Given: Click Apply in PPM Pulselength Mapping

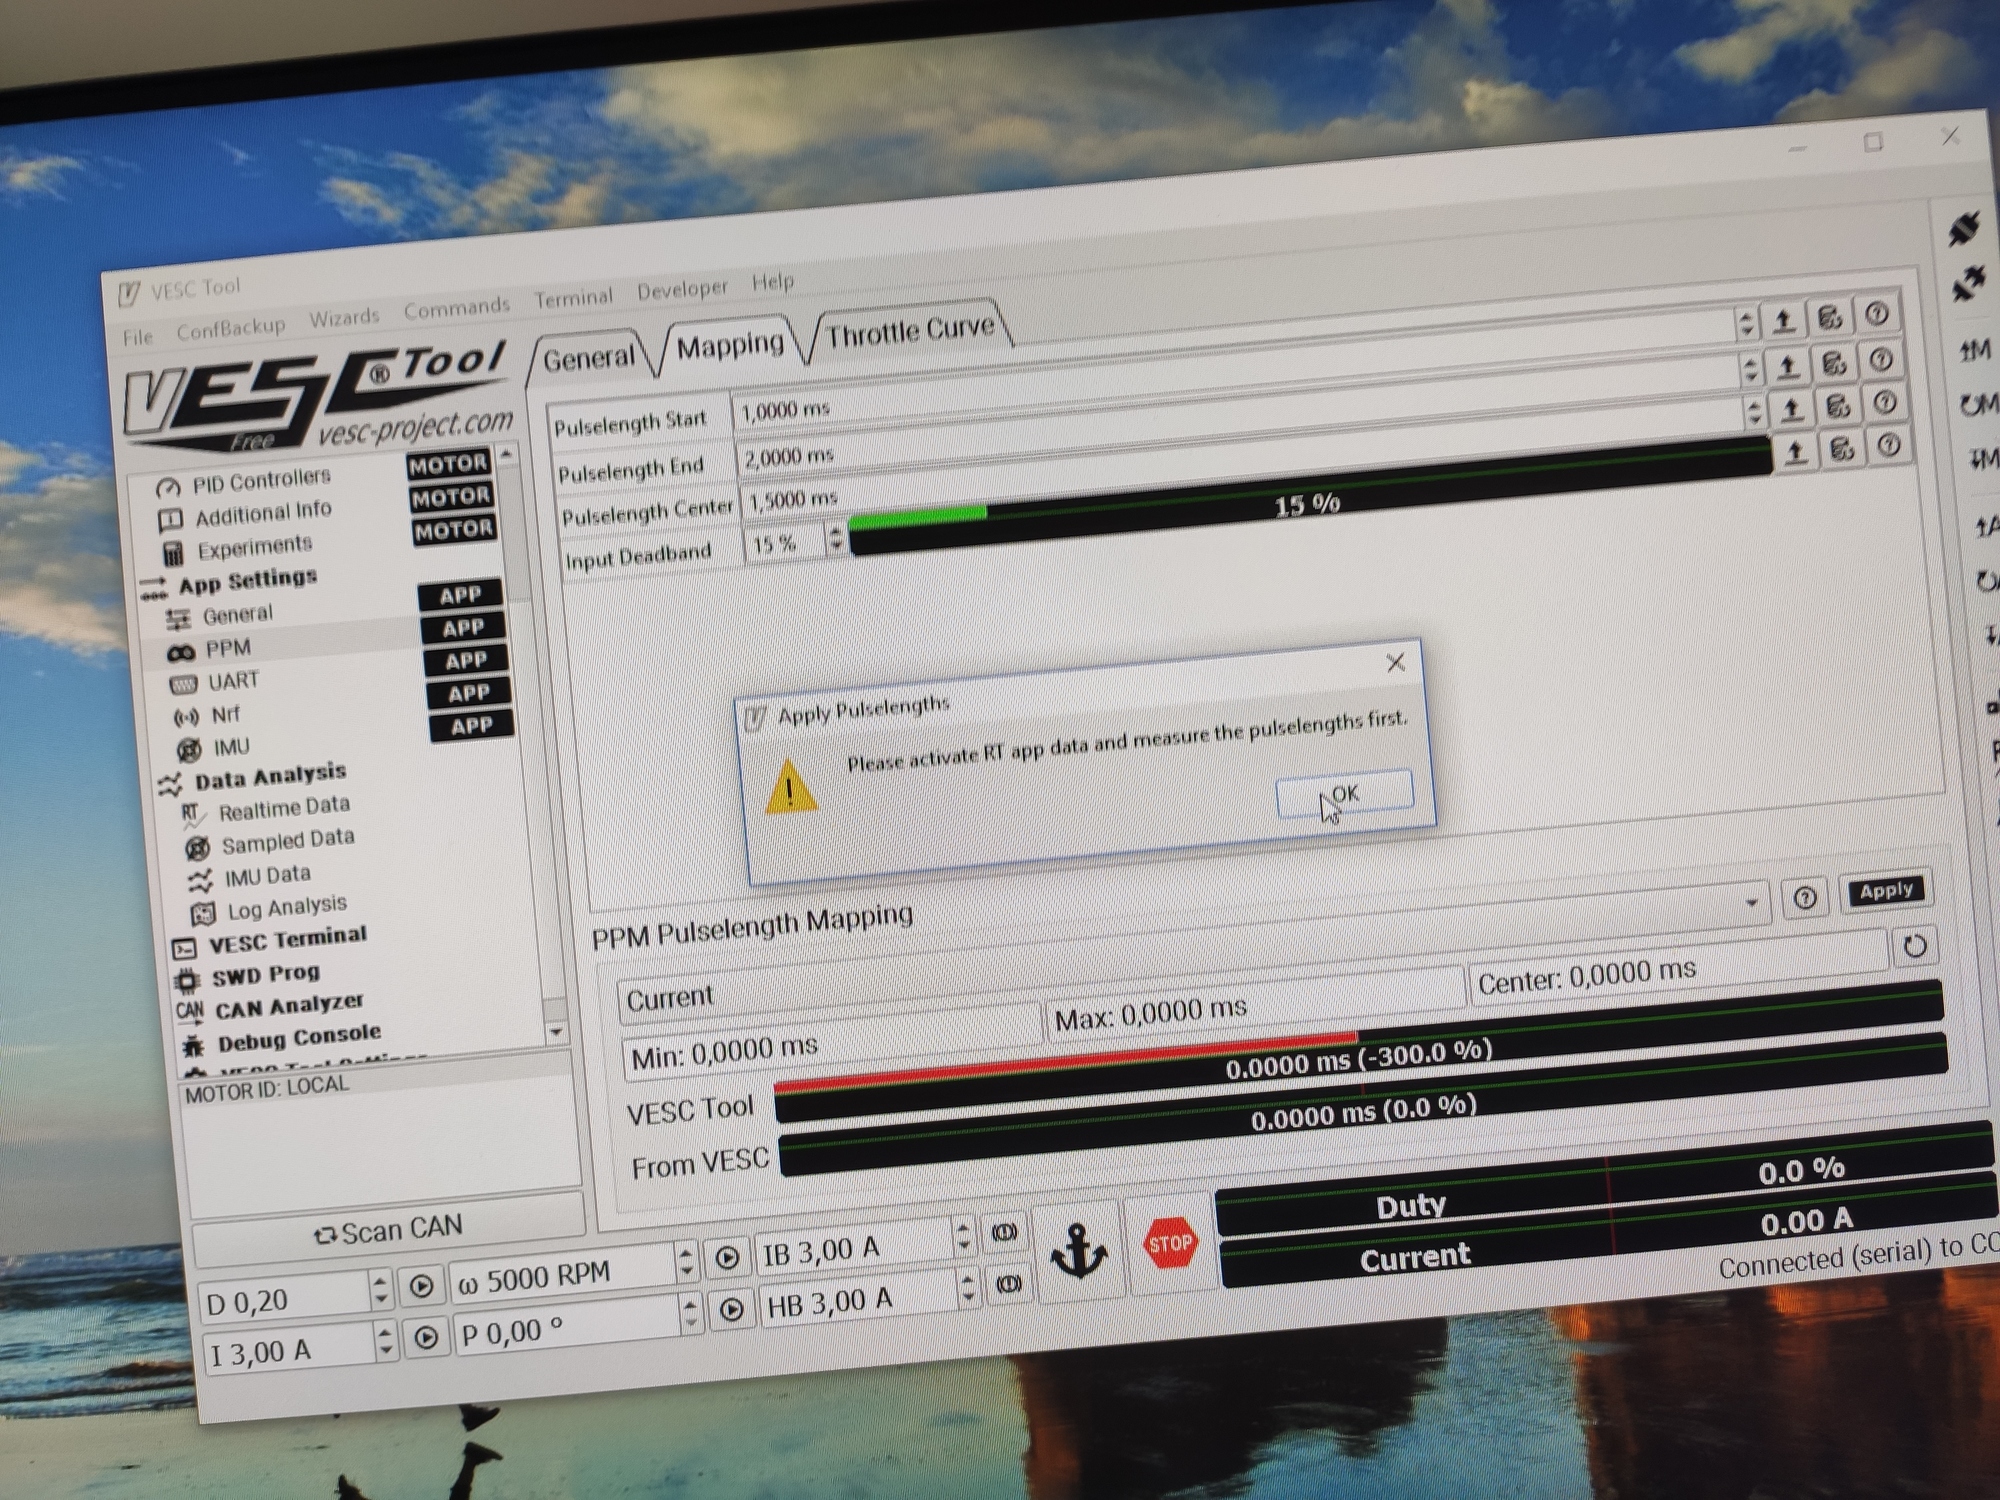Looking at the screenshot, I should 1885,891.
